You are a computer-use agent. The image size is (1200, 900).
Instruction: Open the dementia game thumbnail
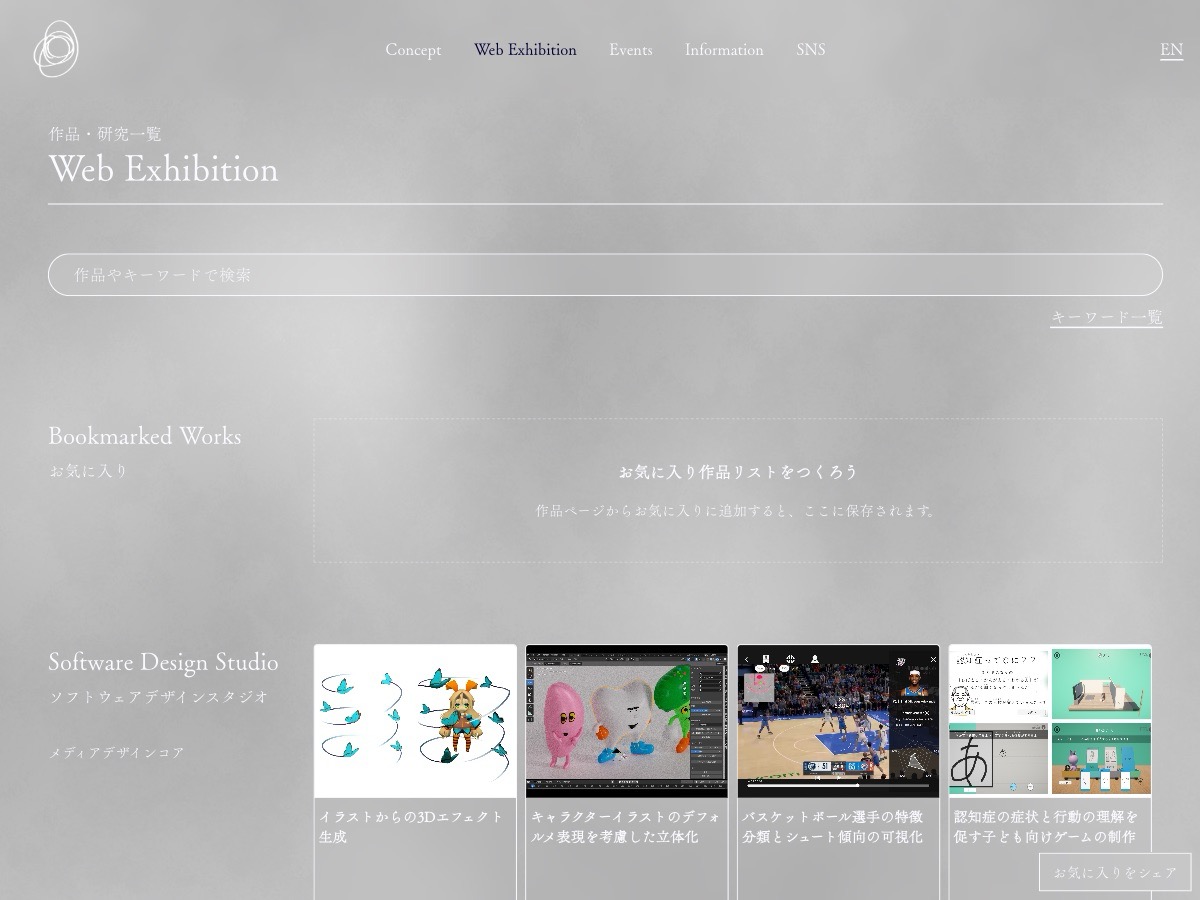point(1050,721)
